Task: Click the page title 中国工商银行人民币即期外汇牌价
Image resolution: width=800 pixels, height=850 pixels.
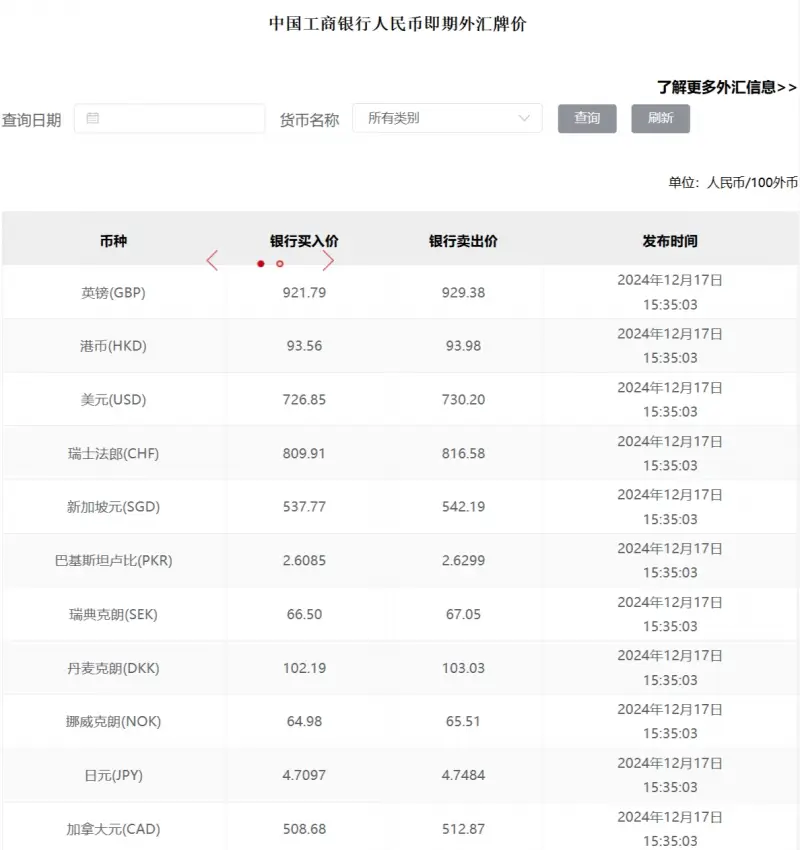Action: (398, 24)
